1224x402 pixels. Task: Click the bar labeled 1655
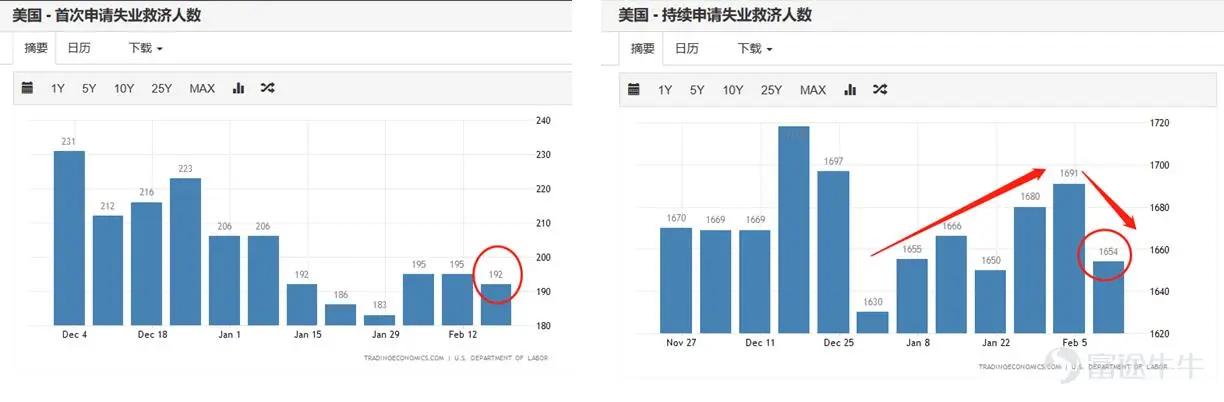(912, 296)
